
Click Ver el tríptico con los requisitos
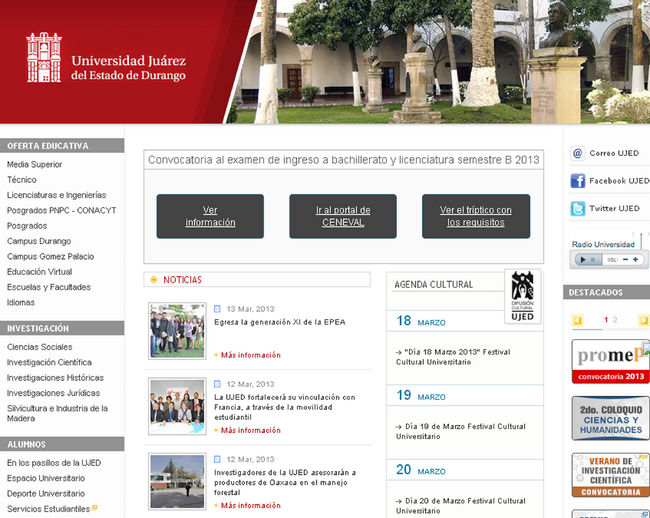tap(475, 216)
